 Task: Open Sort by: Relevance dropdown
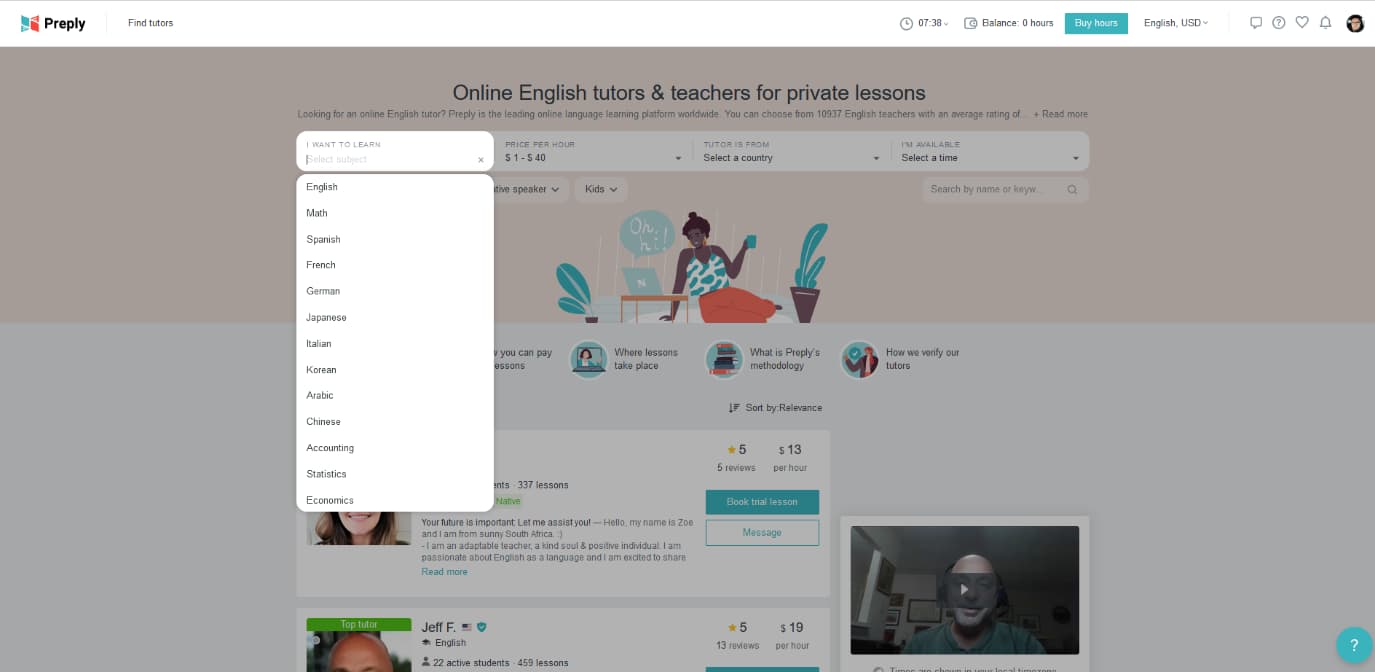click(x=775, y=408)
